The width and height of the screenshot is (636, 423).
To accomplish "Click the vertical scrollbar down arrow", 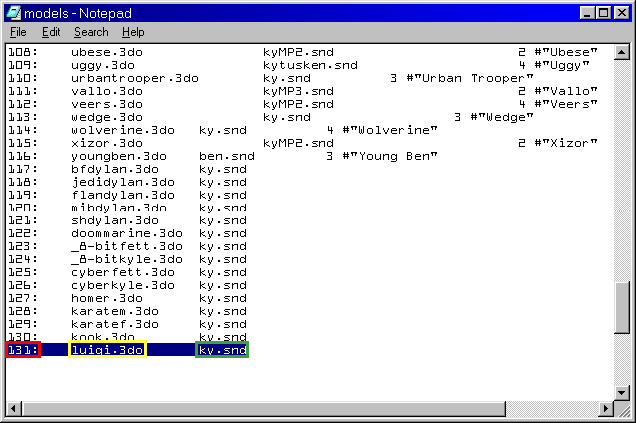I will [622, 393].
